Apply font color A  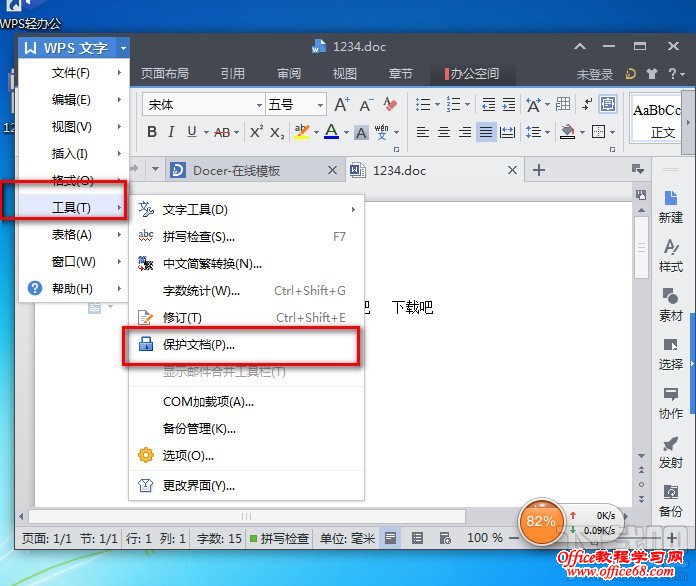coord(332,132)
